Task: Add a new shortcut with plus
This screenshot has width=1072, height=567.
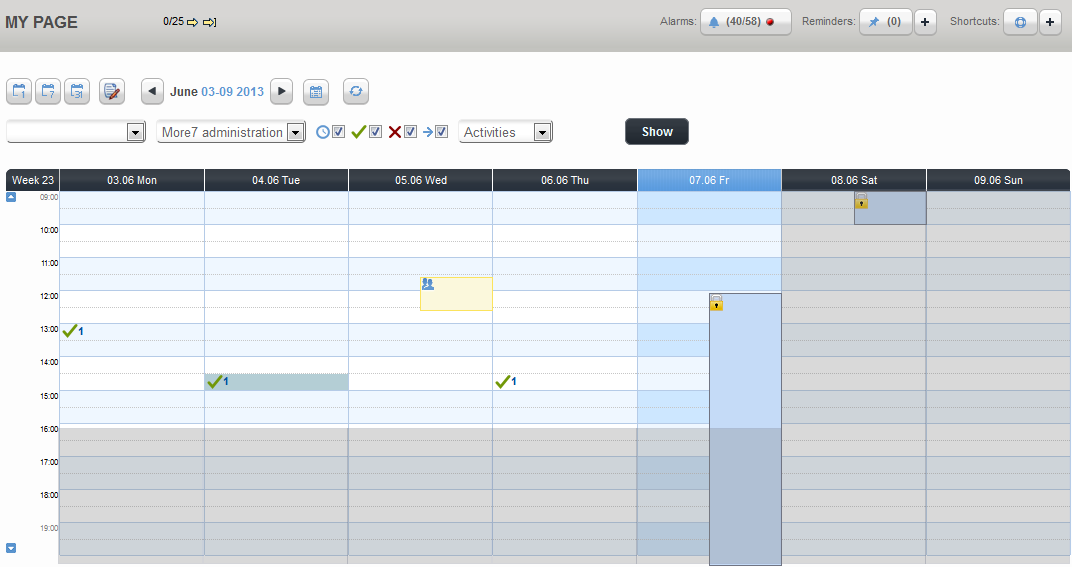Action: [1050, 22]
